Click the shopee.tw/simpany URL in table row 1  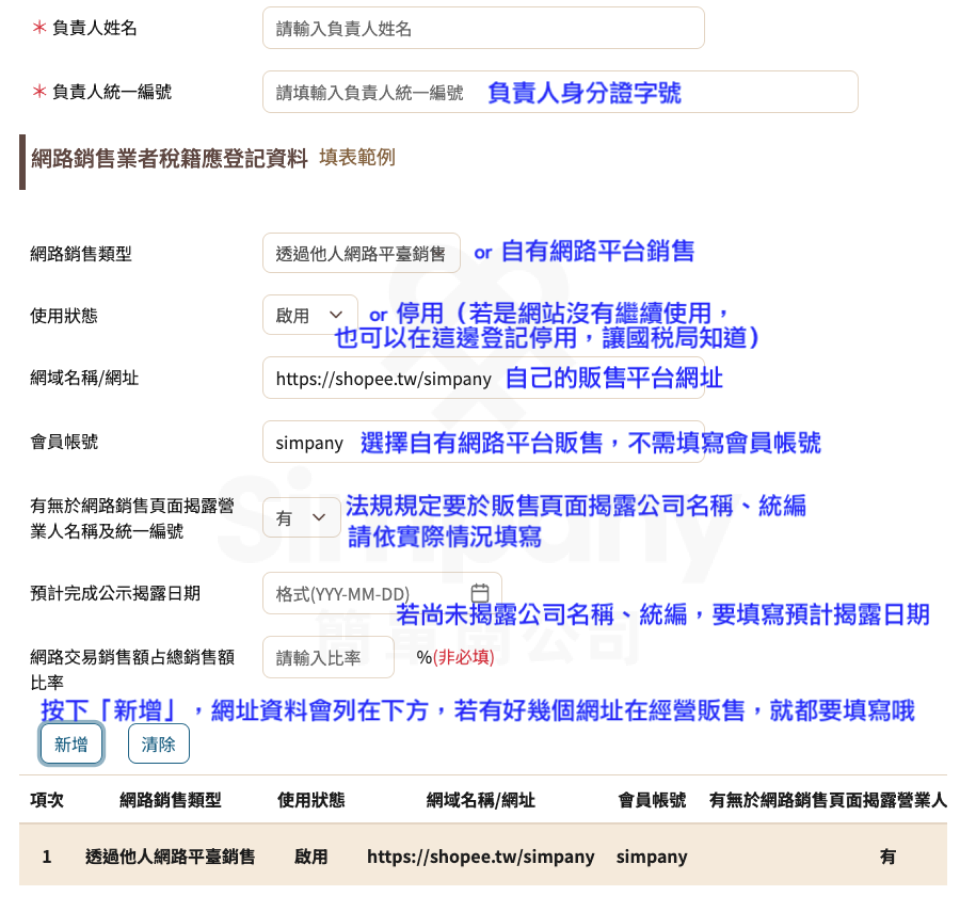(x=480, y=857)
